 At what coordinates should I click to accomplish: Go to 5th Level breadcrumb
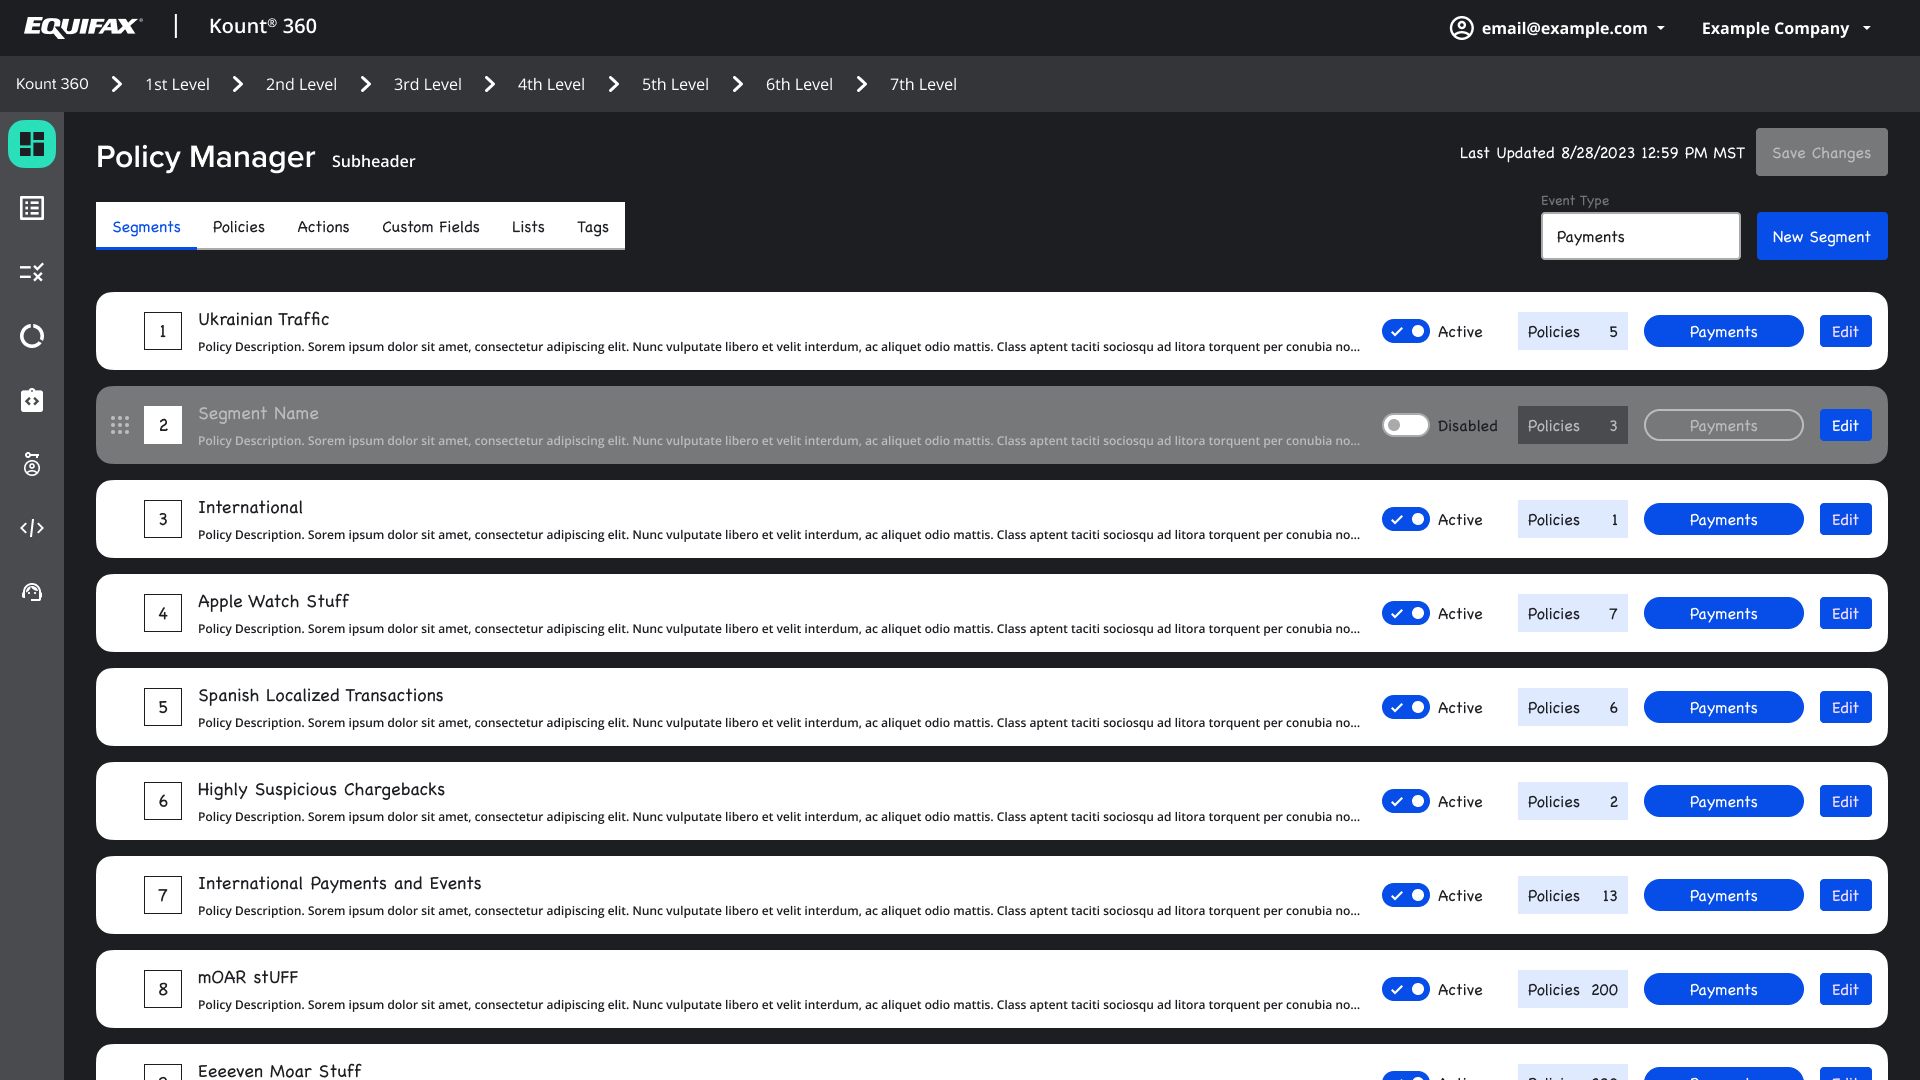[x=675, y=84]
